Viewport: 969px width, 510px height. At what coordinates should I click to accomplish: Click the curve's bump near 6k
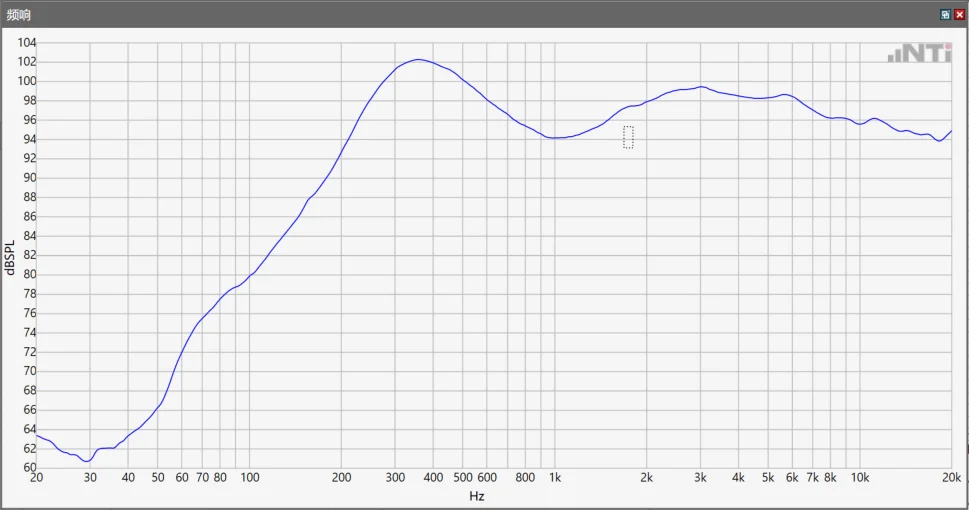[x=785, y=95]
